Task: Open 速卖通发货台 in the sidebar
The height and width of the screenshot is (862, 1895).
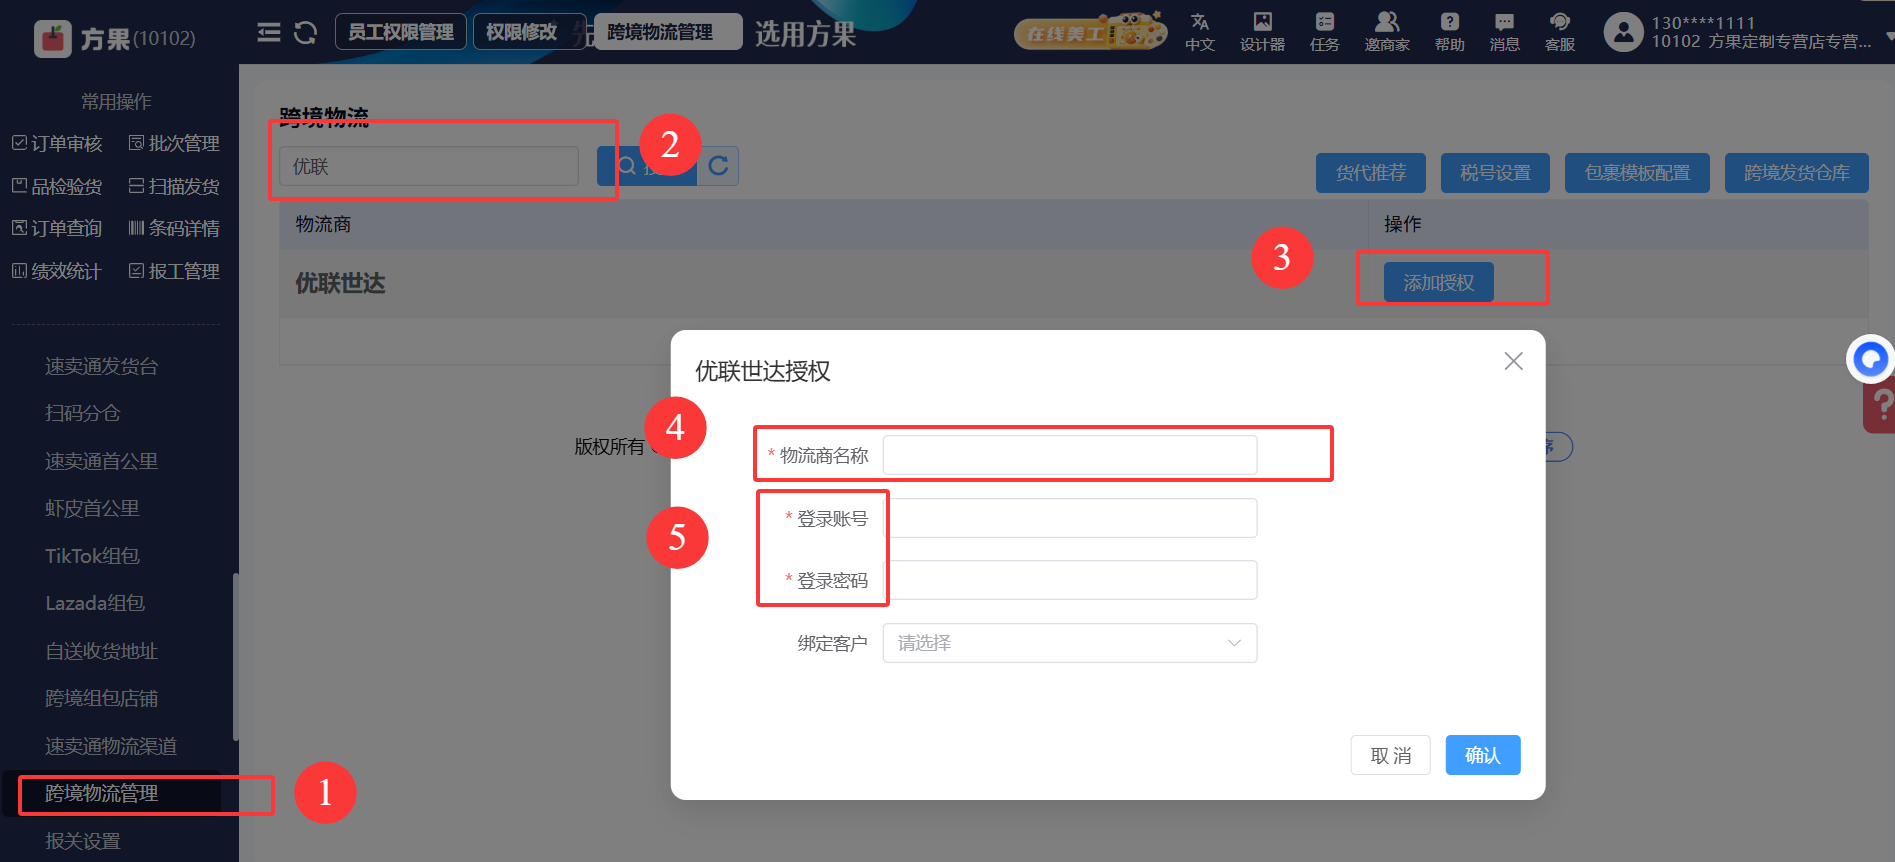Action: (102, 367)
